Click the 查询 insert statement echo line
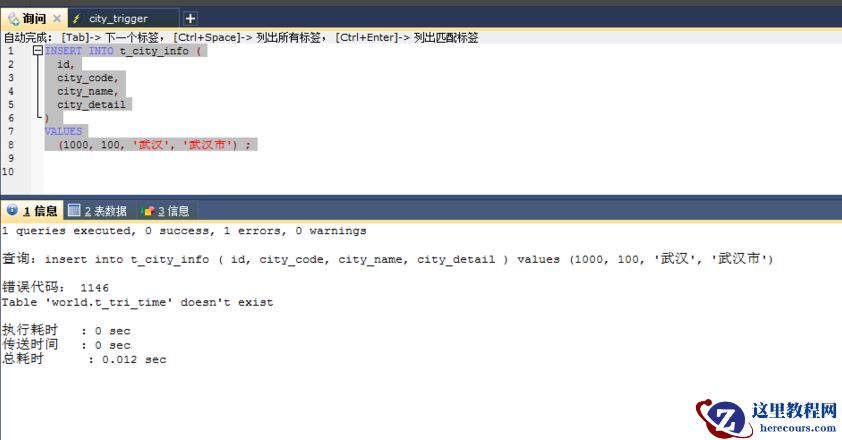 pyautogui.click(x=387, y=259)
